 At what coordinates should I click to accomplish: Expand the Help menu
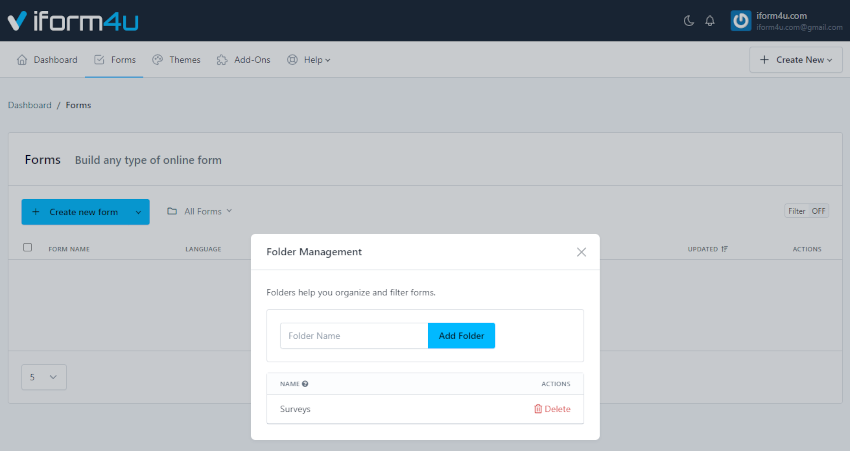[308, 60]
